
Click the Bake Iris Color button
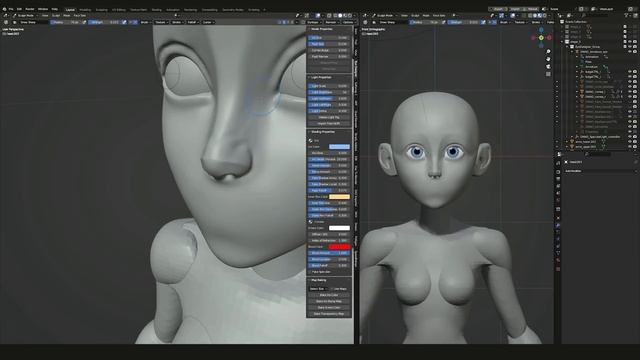(x=329, y=295)
